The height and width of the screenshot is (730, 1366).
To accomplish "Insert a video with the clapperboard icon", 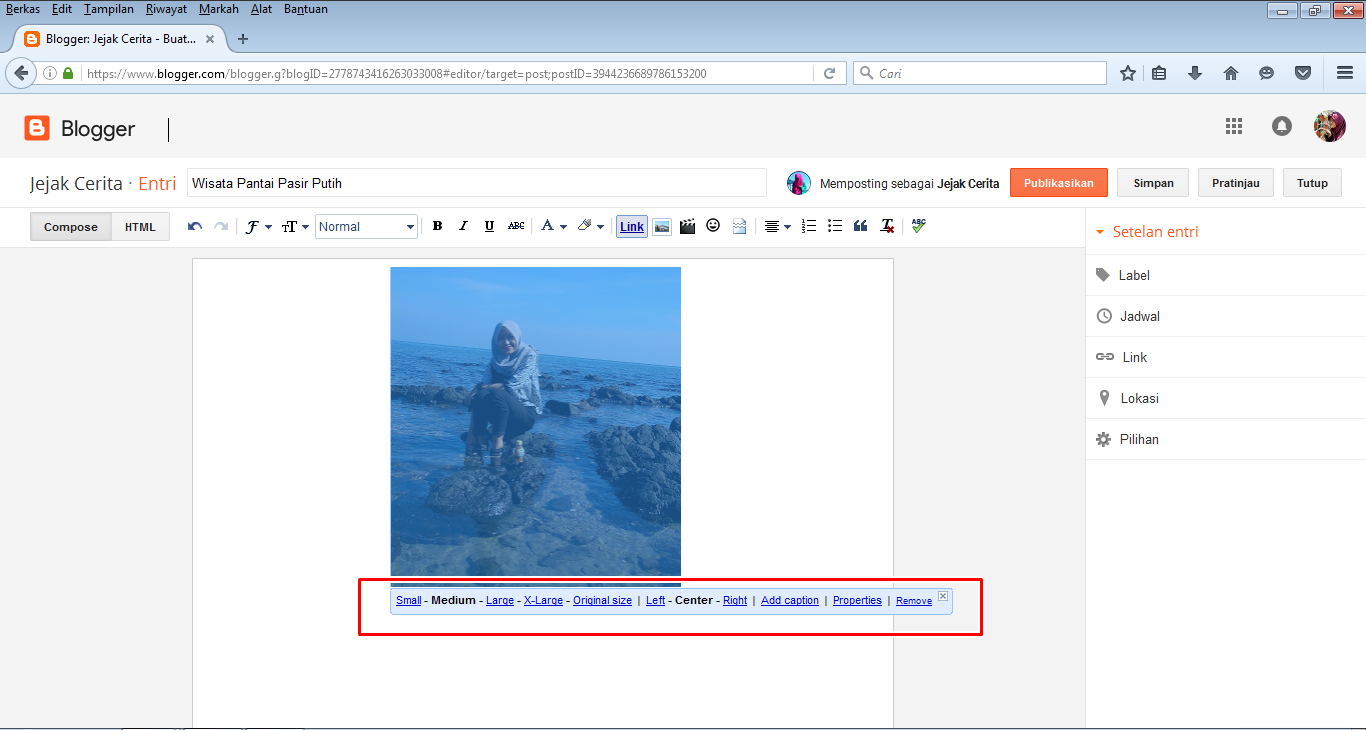I will 687,227.
